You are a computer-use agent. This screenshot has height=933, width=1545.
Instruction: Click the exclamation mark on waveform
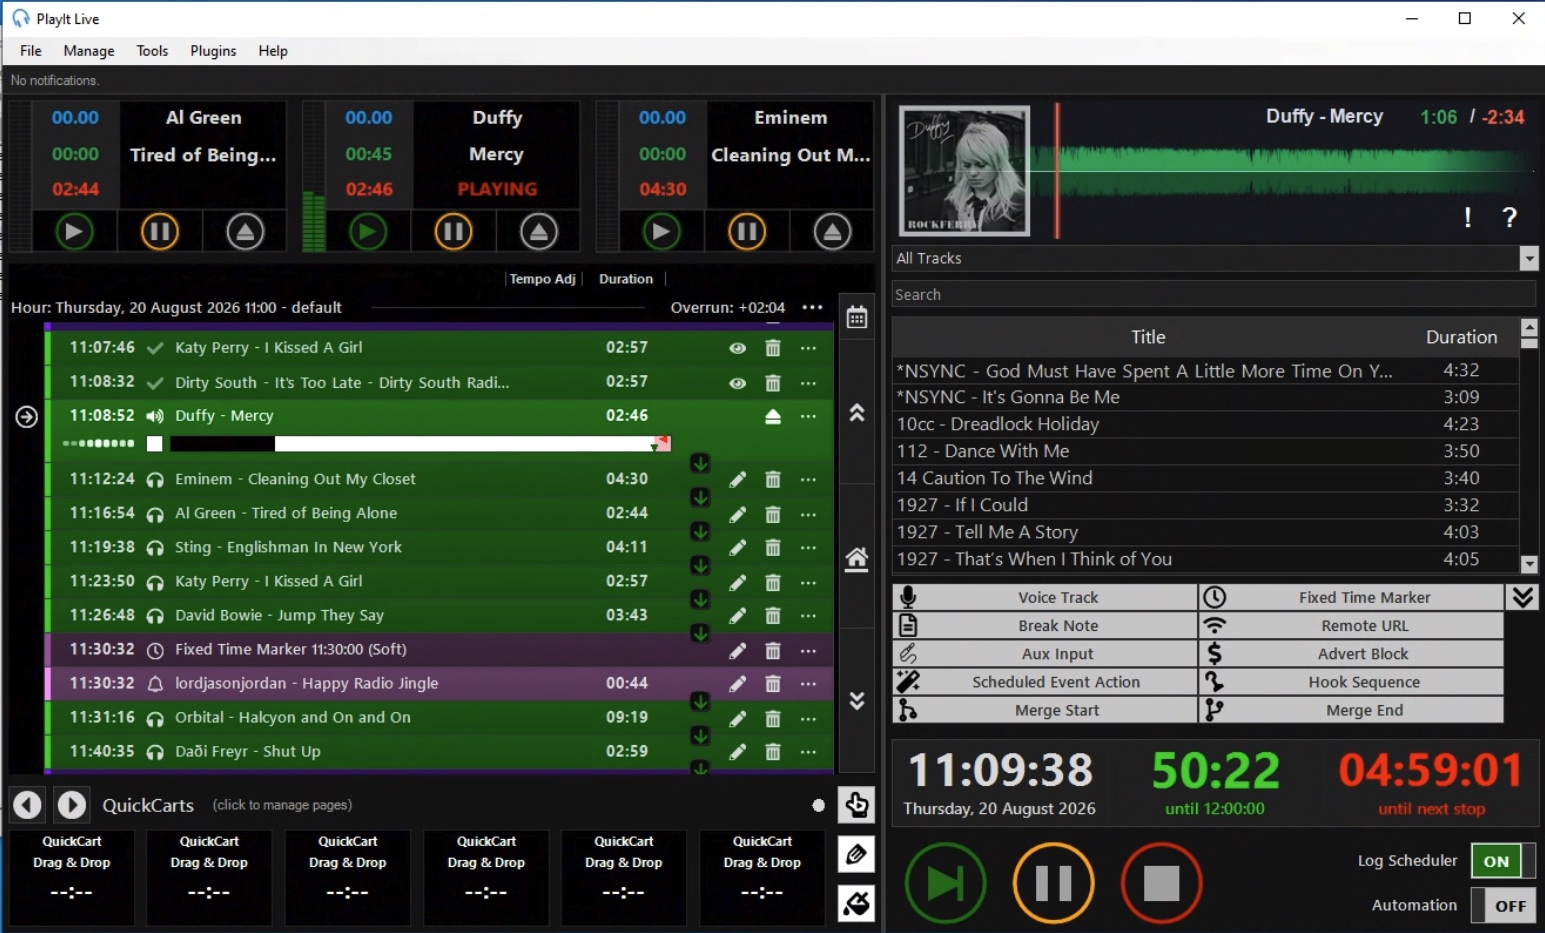pyautogui.click(x=1467, y=218)
